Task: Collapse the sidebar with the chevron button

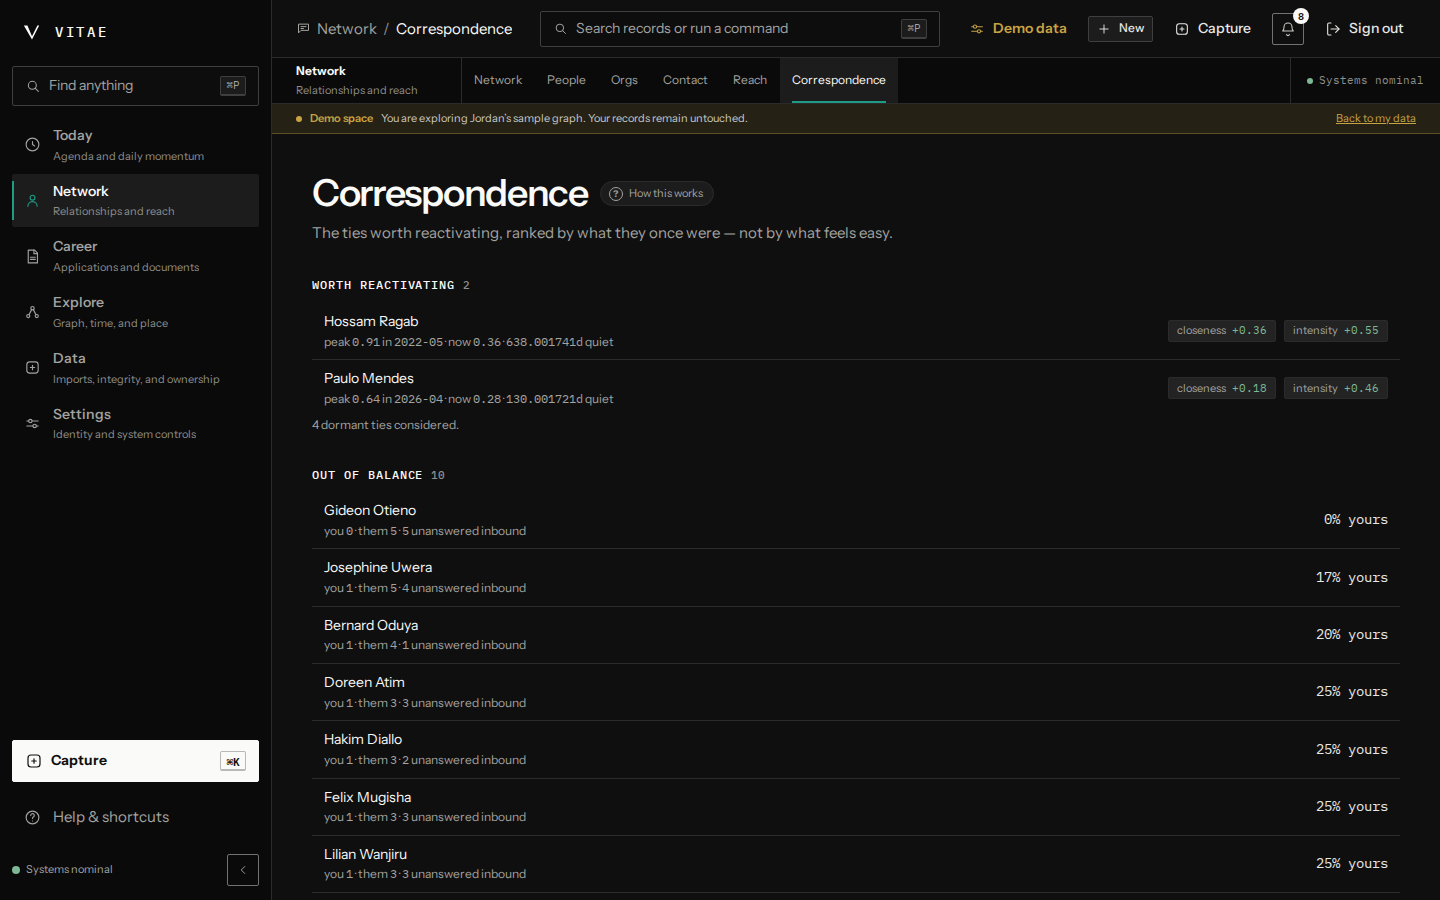Action: [243, 870]
